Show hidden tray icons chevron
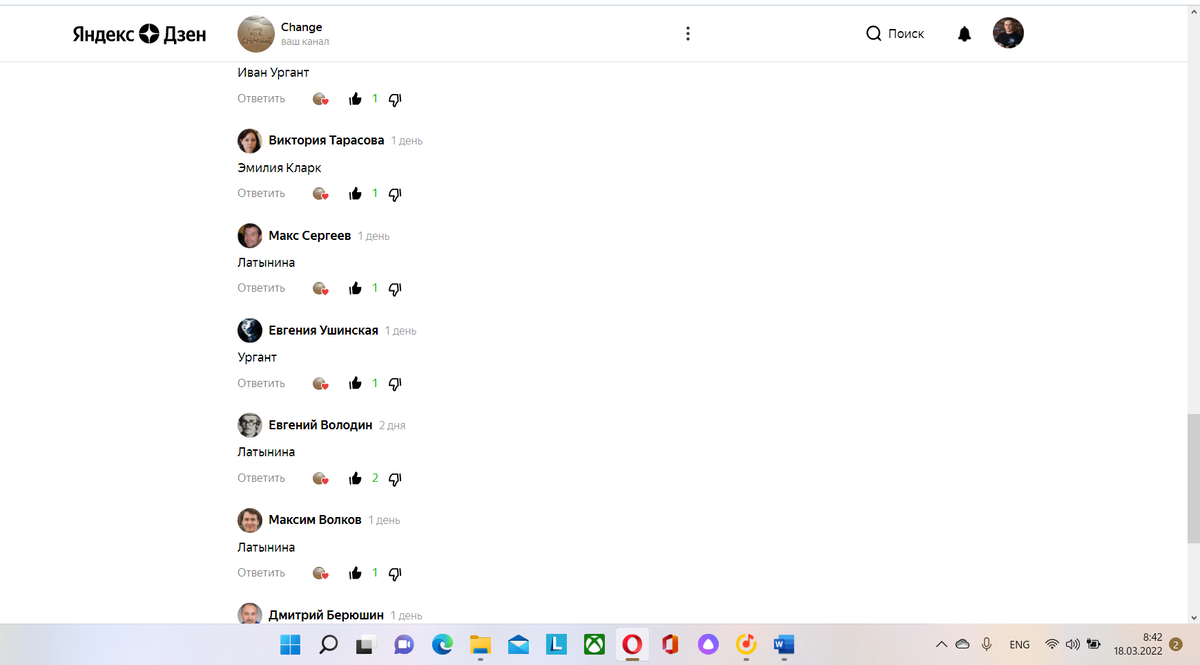Viewport: 1200px width, 665px height. pos(941,644)
